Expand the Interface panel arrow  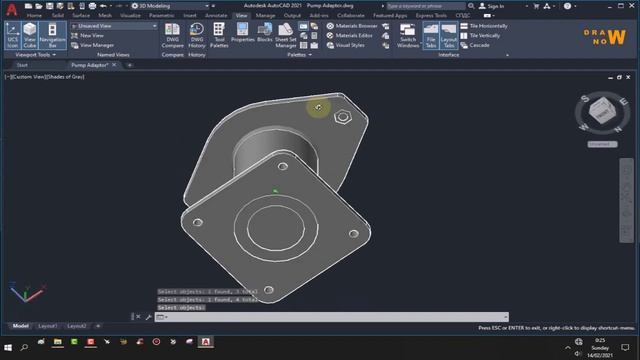pyautogui.click(x=507, y=55)
